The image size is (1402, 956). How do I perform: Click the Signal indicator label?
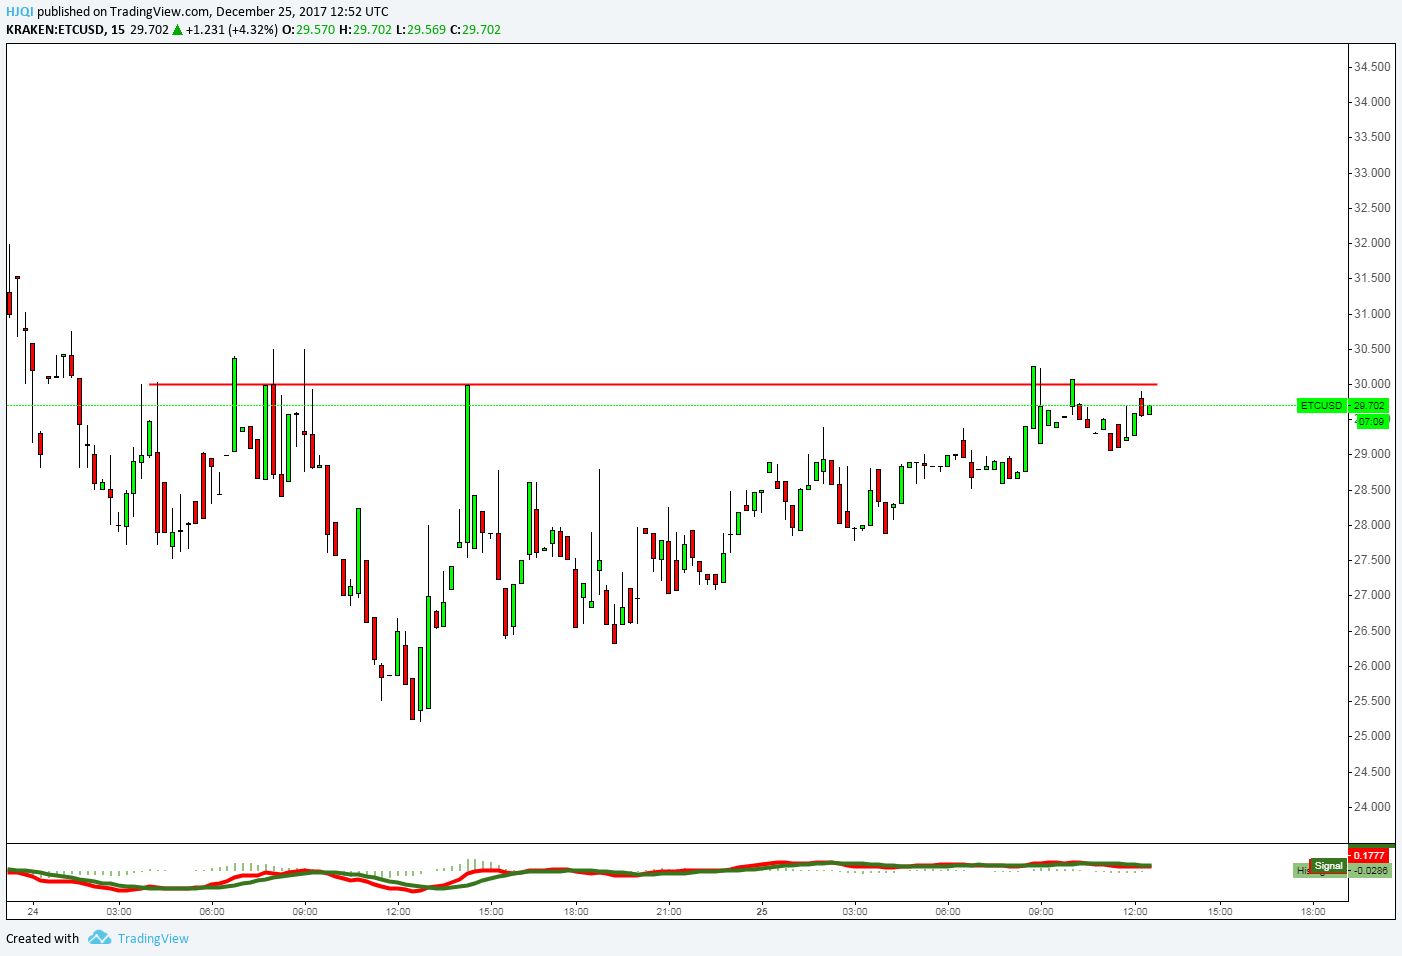pyautogui.click(x=1328, y=866)
